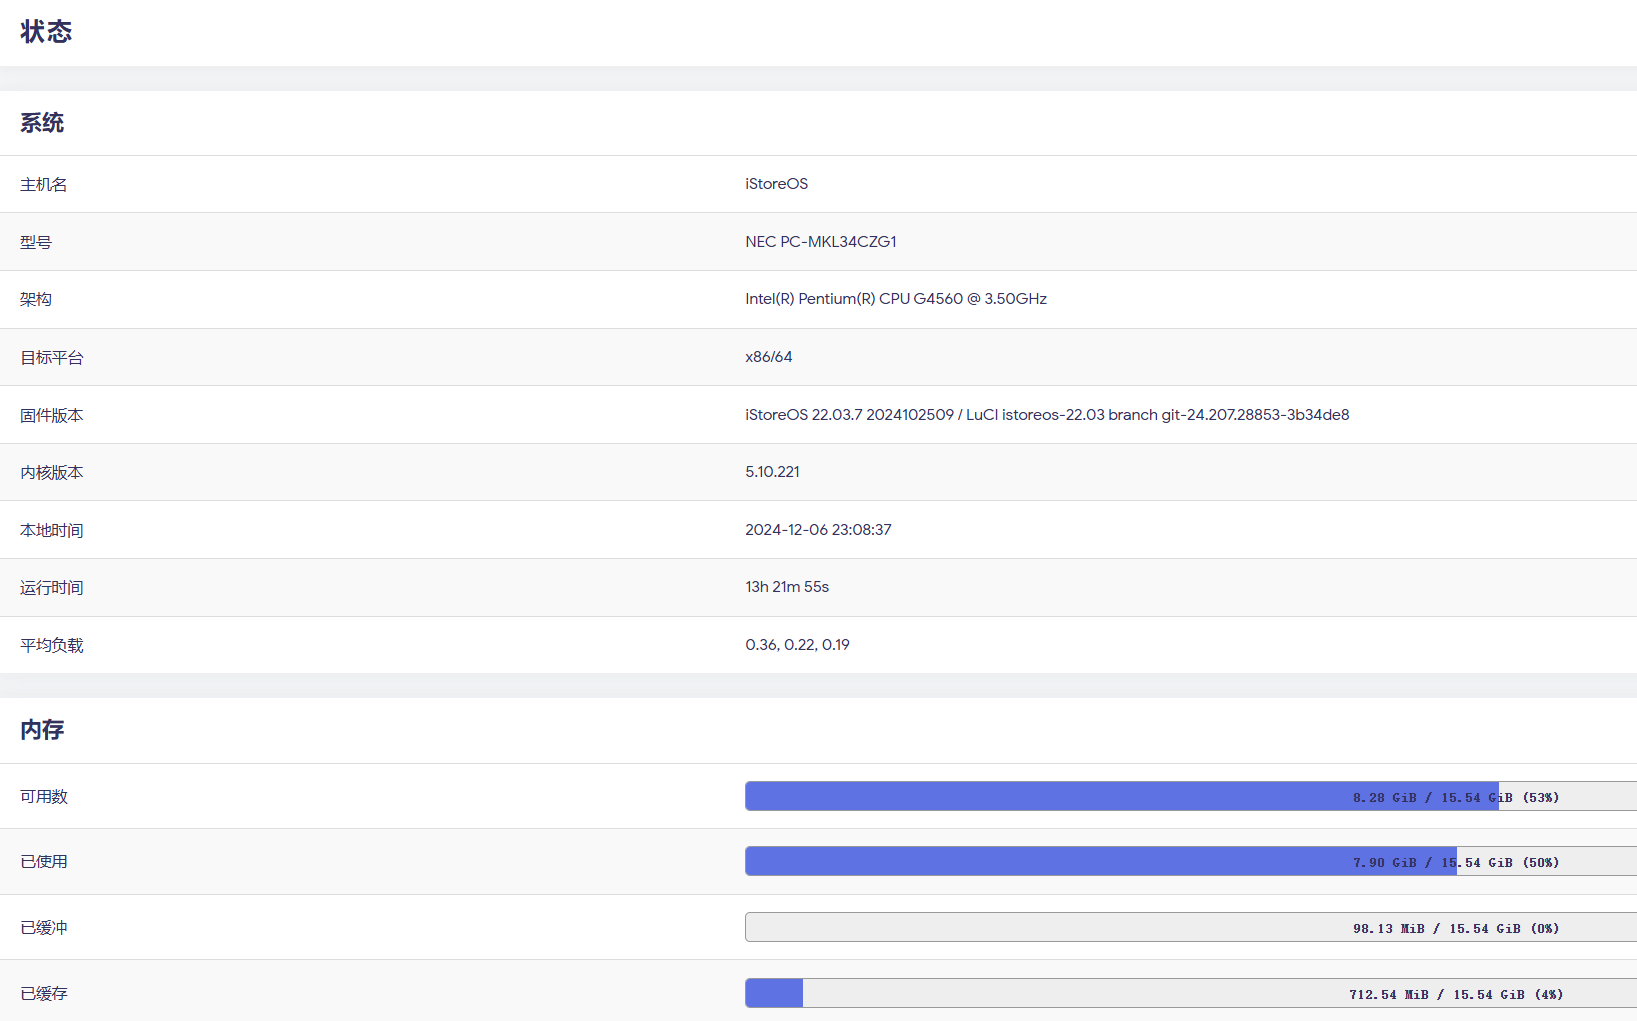Screen dimensions: 1637x1021
Task: Click the cached memory bar showing 712.54 MiB
Action: (x=1191, y=993)
